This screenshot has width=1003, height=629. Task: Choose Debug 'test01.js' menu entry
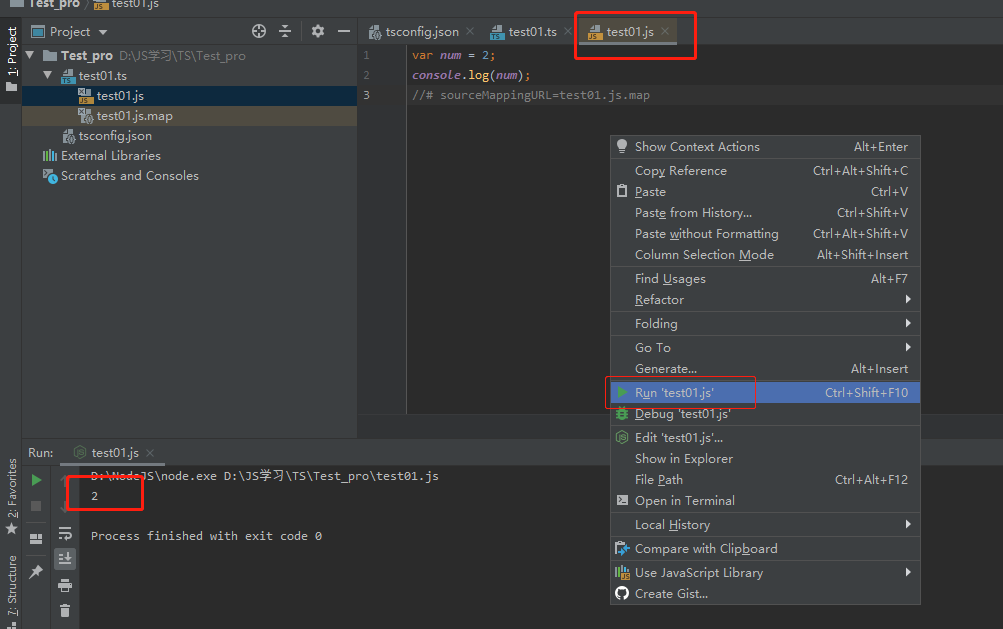click(x=765, y=414)
